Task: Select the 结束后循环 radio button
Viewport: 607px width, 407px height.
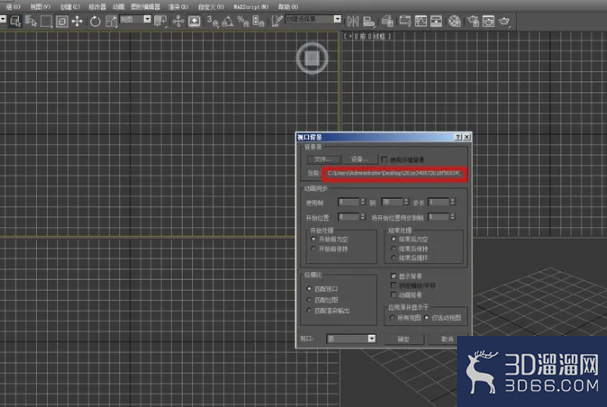Action: 394,258
